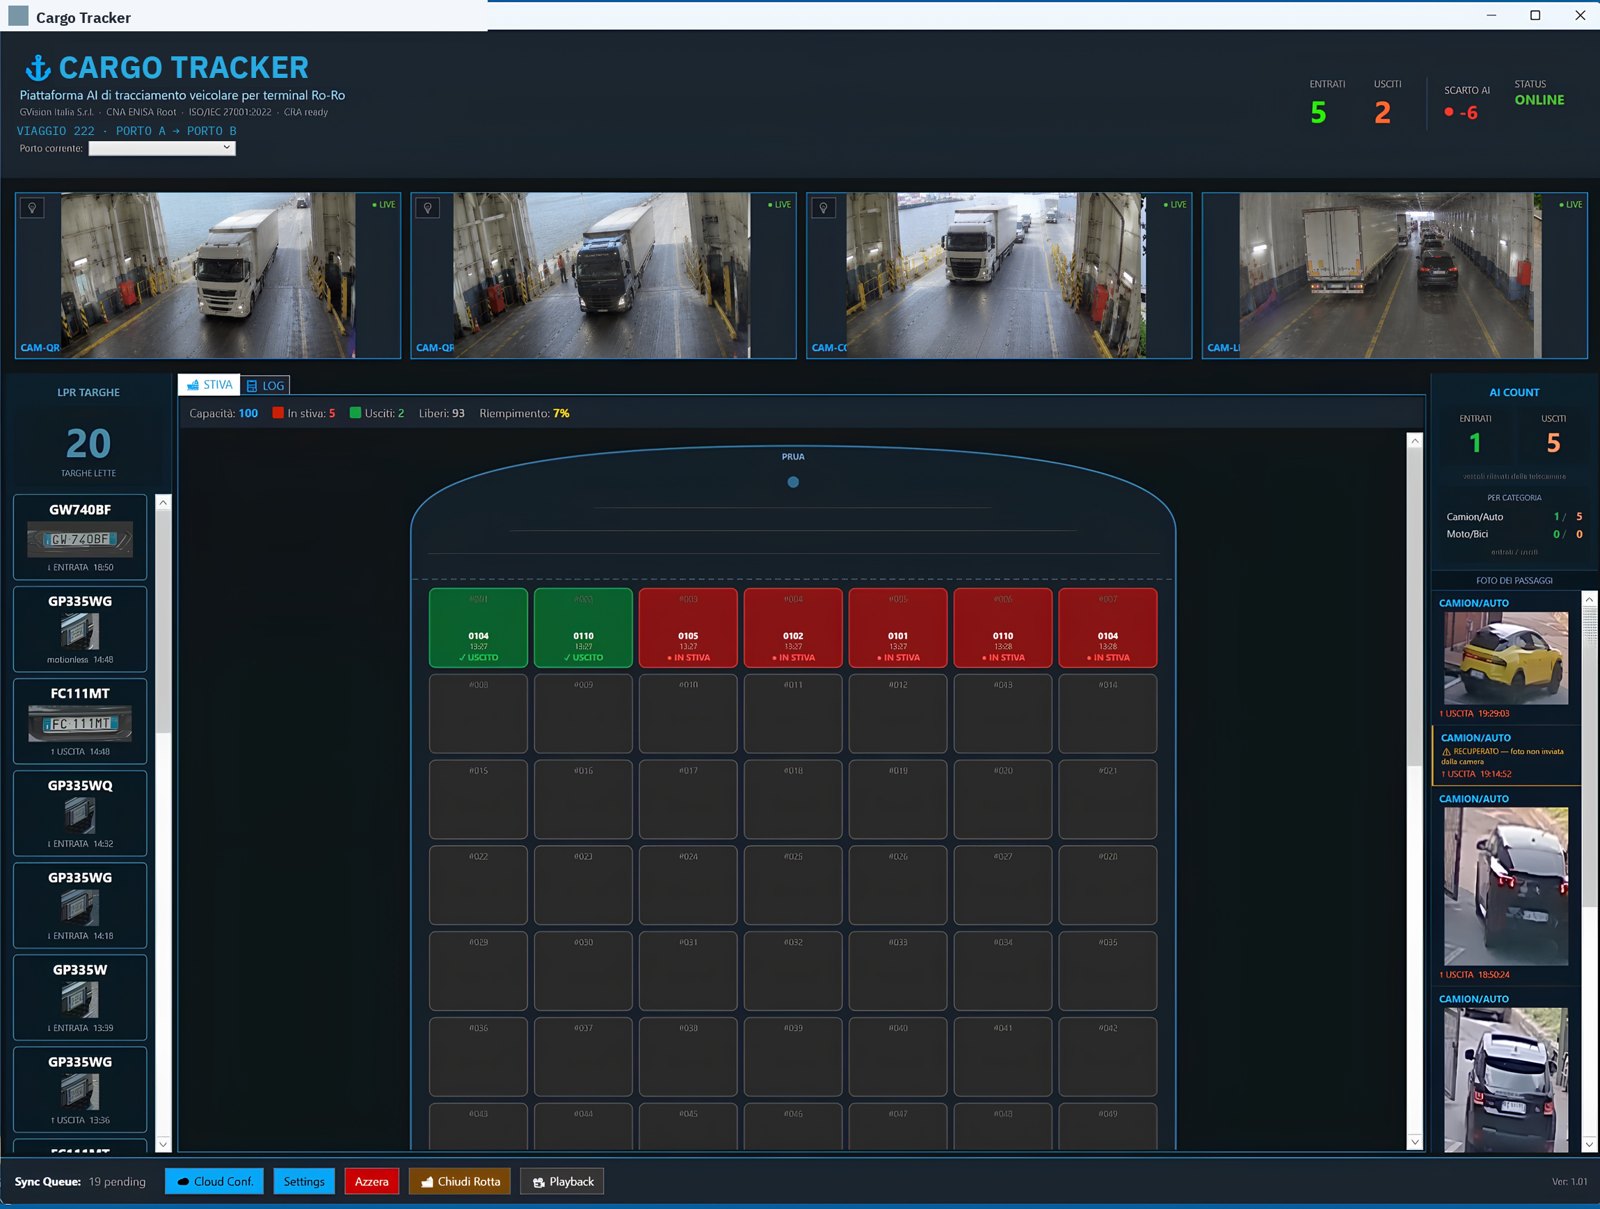Click the ship icon in Chiudi Rotta button
The height and width of the screenshot is (1209, 1600).
427,1182
